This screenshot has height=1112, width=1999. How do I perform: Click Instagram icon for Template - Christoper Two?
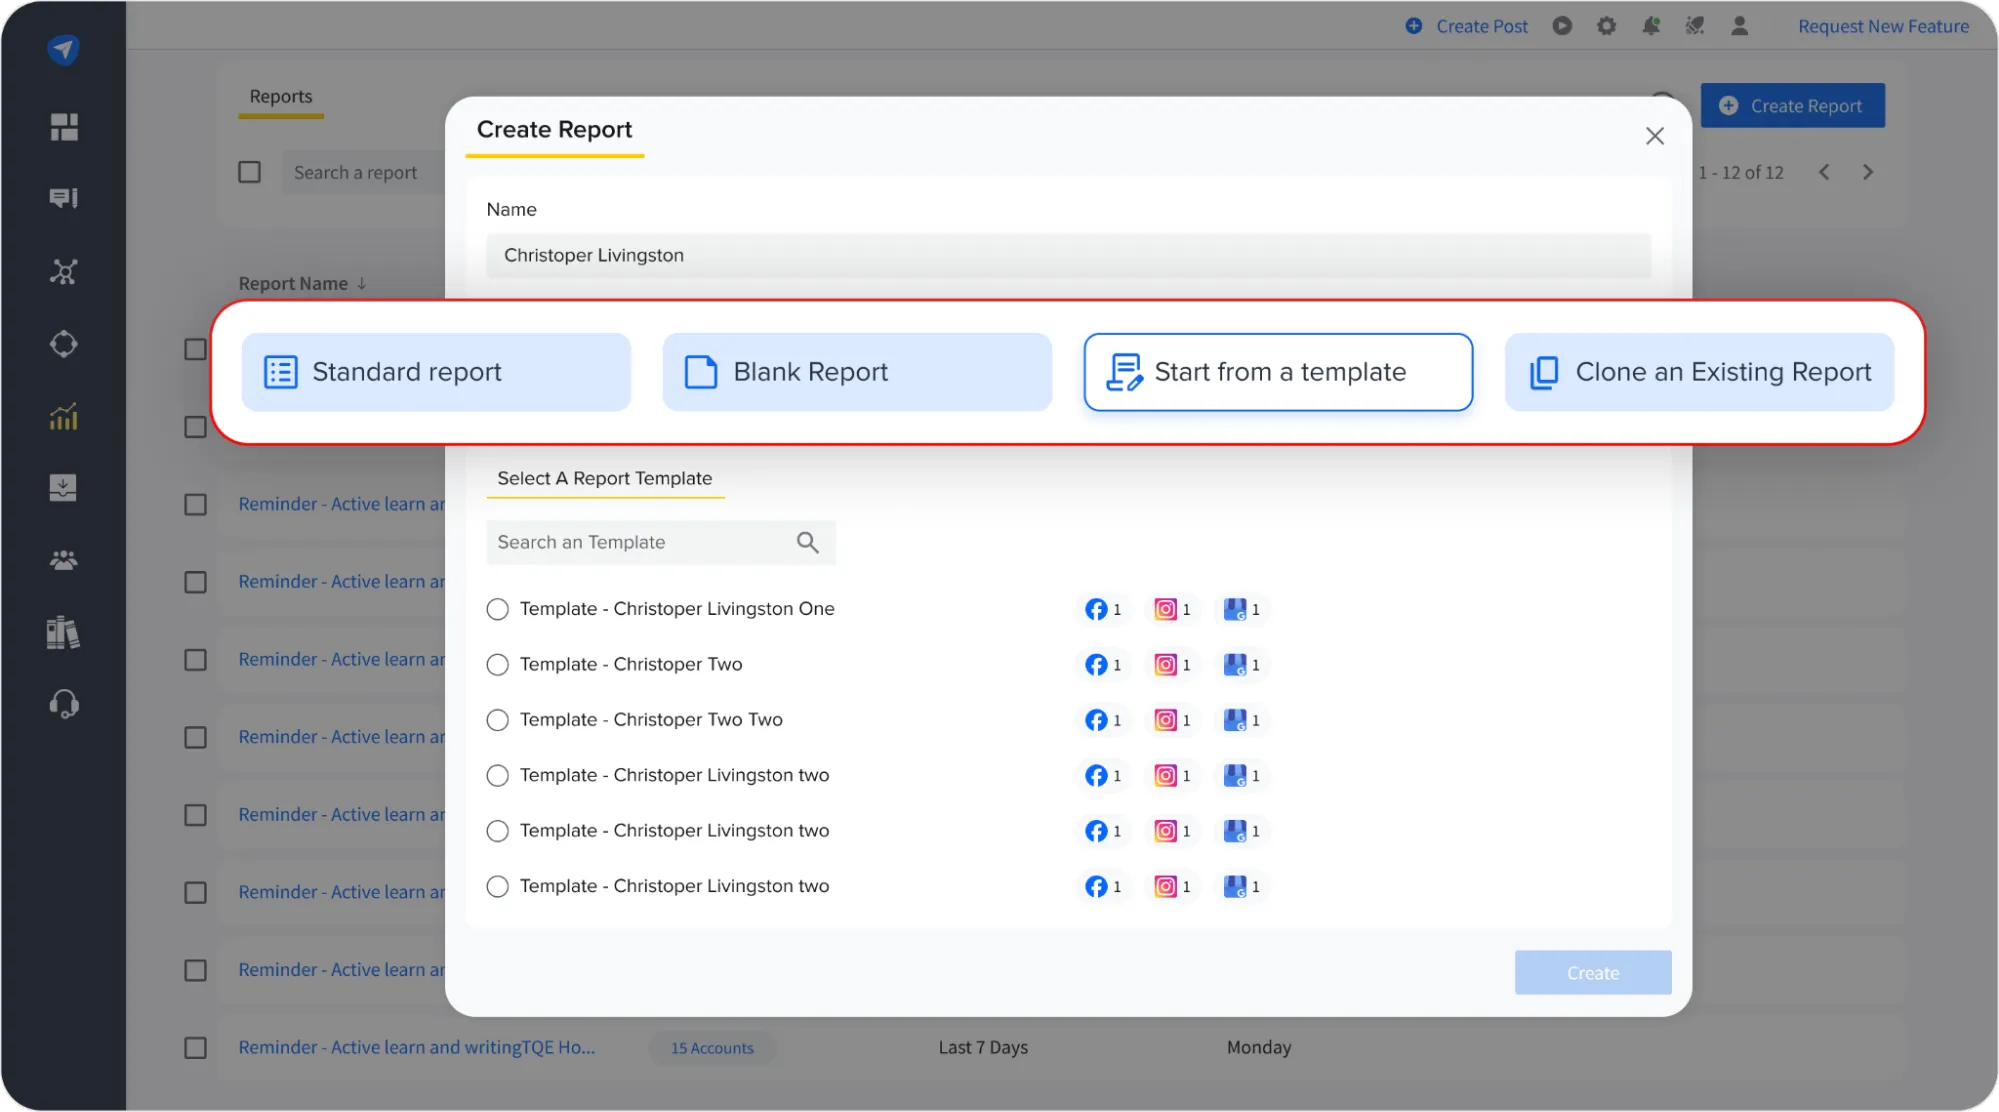1165,665
